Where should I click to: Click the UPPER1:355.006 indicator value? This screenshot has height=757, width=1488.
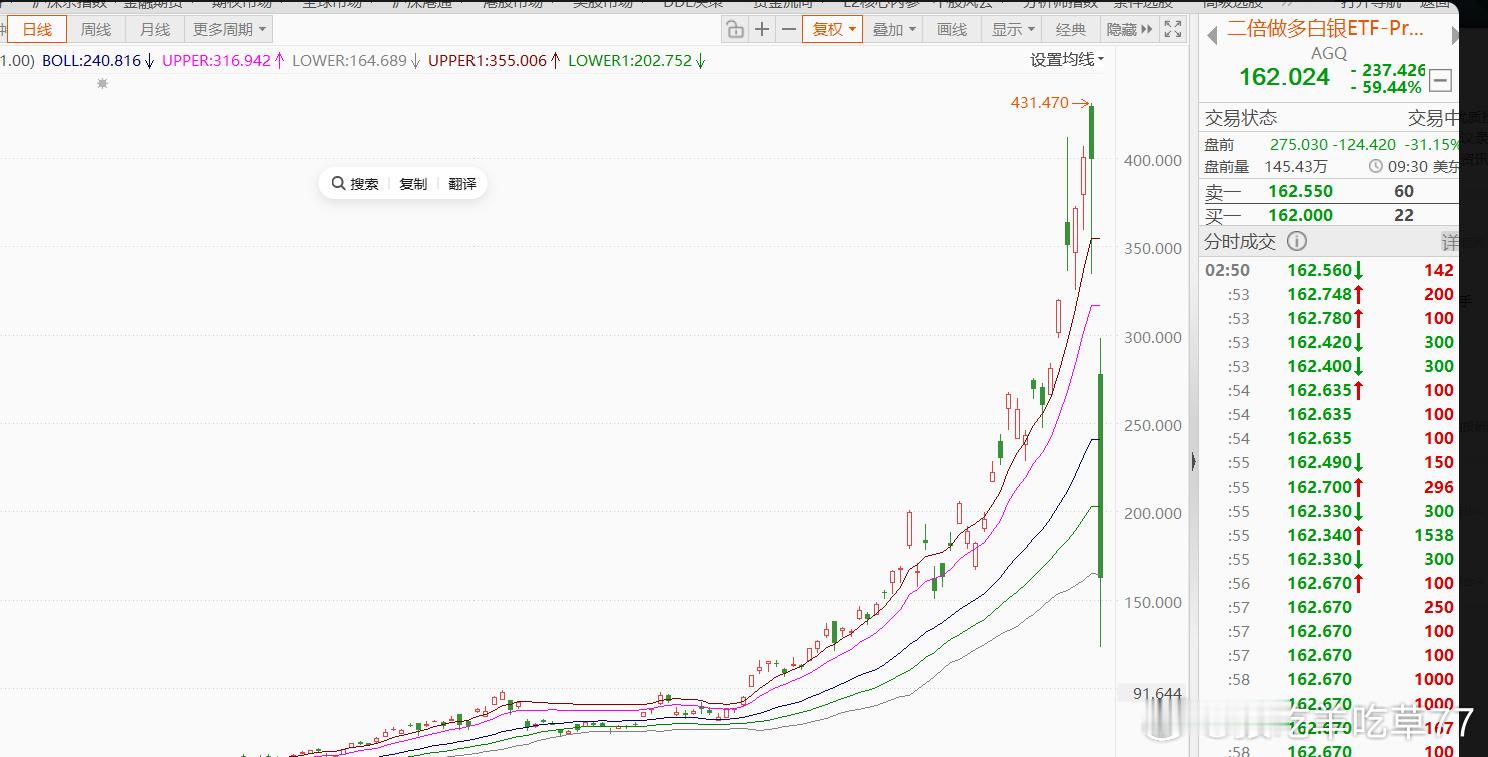coord(494,60)
